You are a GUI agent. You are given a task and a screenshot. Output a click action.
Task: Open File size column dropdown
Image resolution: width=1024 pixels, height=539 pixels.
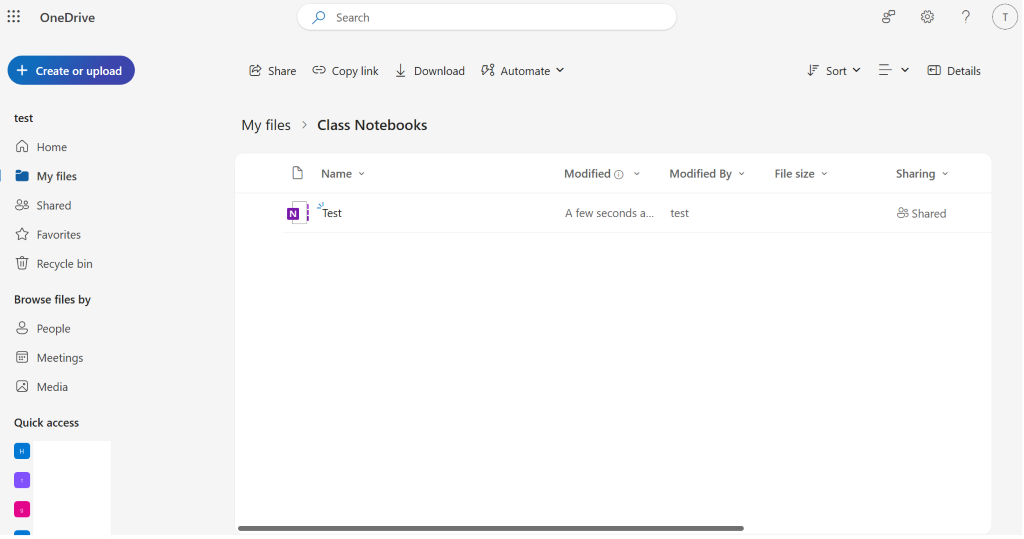point(801,174)
